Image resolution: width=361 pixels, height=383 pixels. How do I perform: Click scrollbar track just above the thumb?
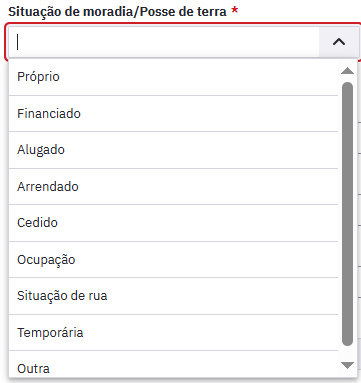(x=347, y=79)
